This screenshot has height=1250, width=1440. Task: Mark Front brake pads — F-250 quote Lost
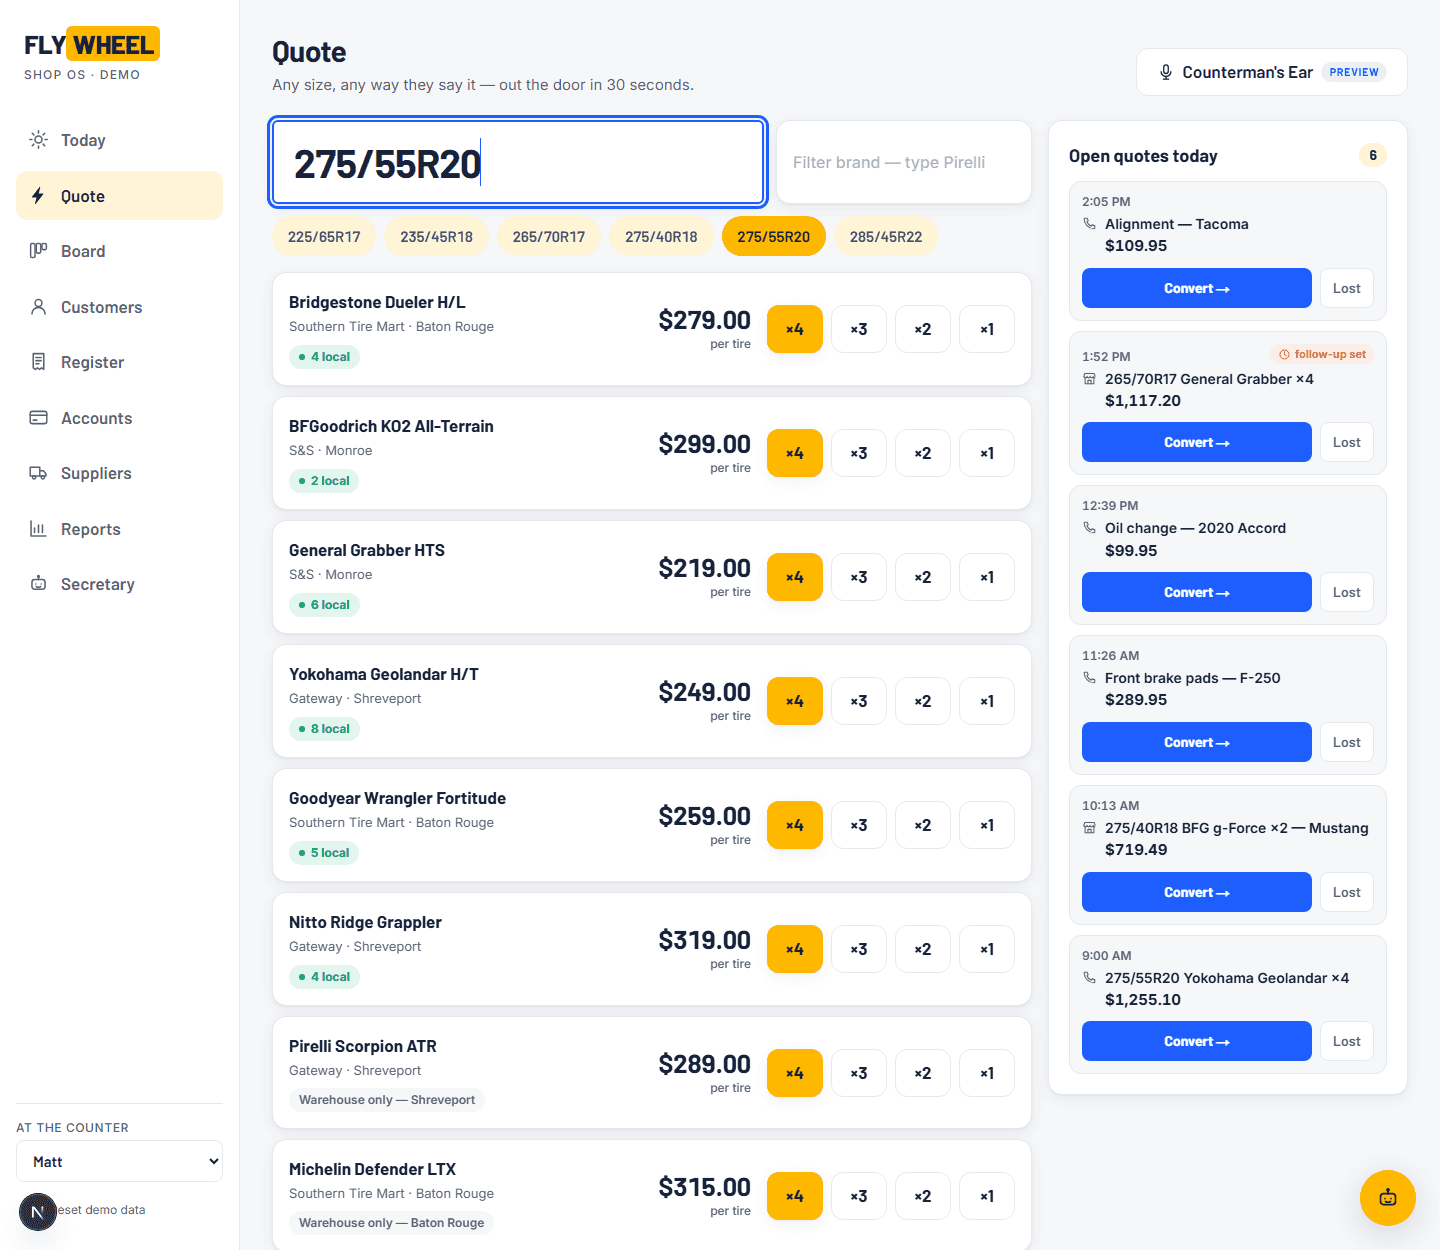[1347, 742]
